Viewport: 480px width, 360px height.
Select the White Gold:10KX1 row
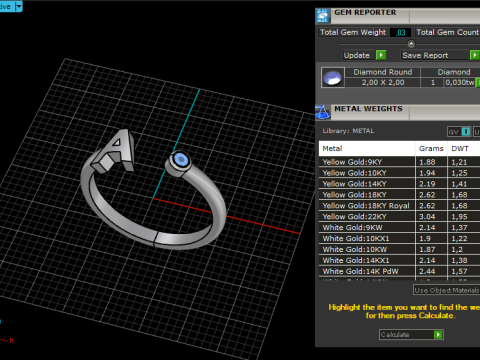click(399, 239)
